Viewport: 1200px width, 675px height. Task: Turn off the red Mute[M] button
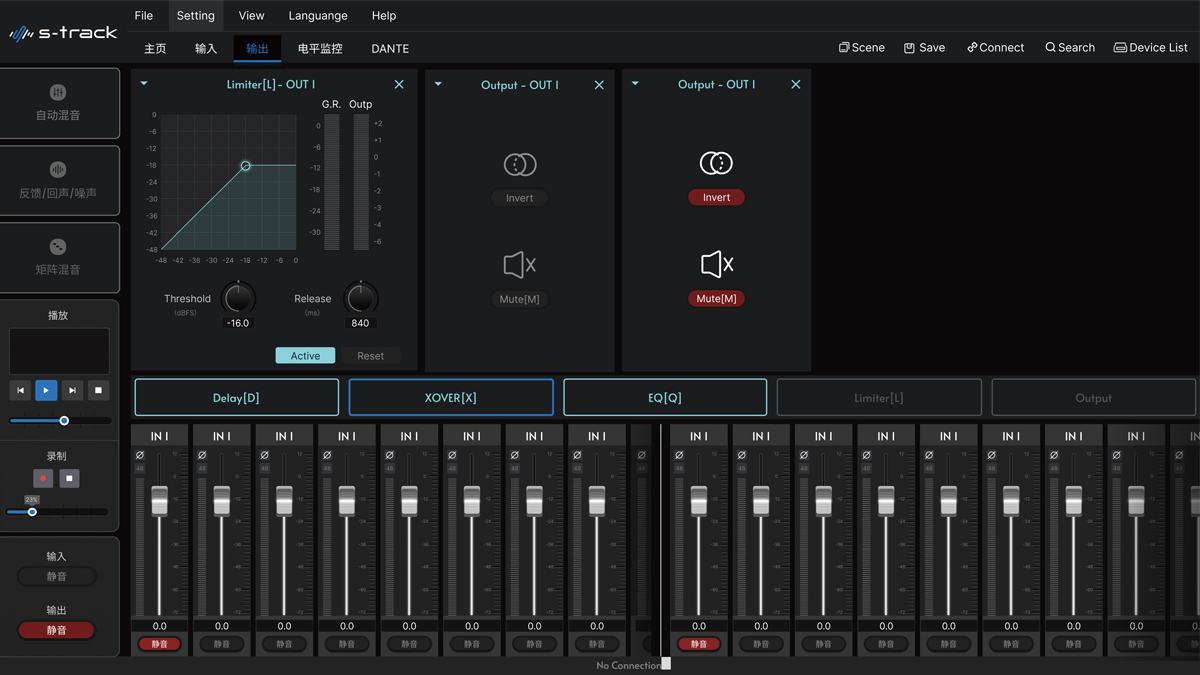point(716,299)
